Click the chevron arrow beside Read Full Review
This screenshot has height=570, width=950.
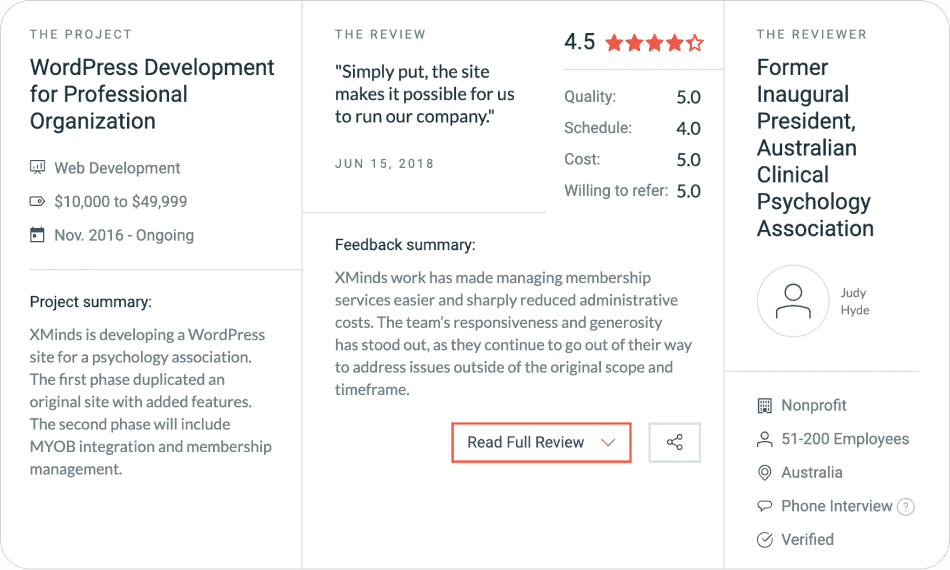tap(608, 442)
